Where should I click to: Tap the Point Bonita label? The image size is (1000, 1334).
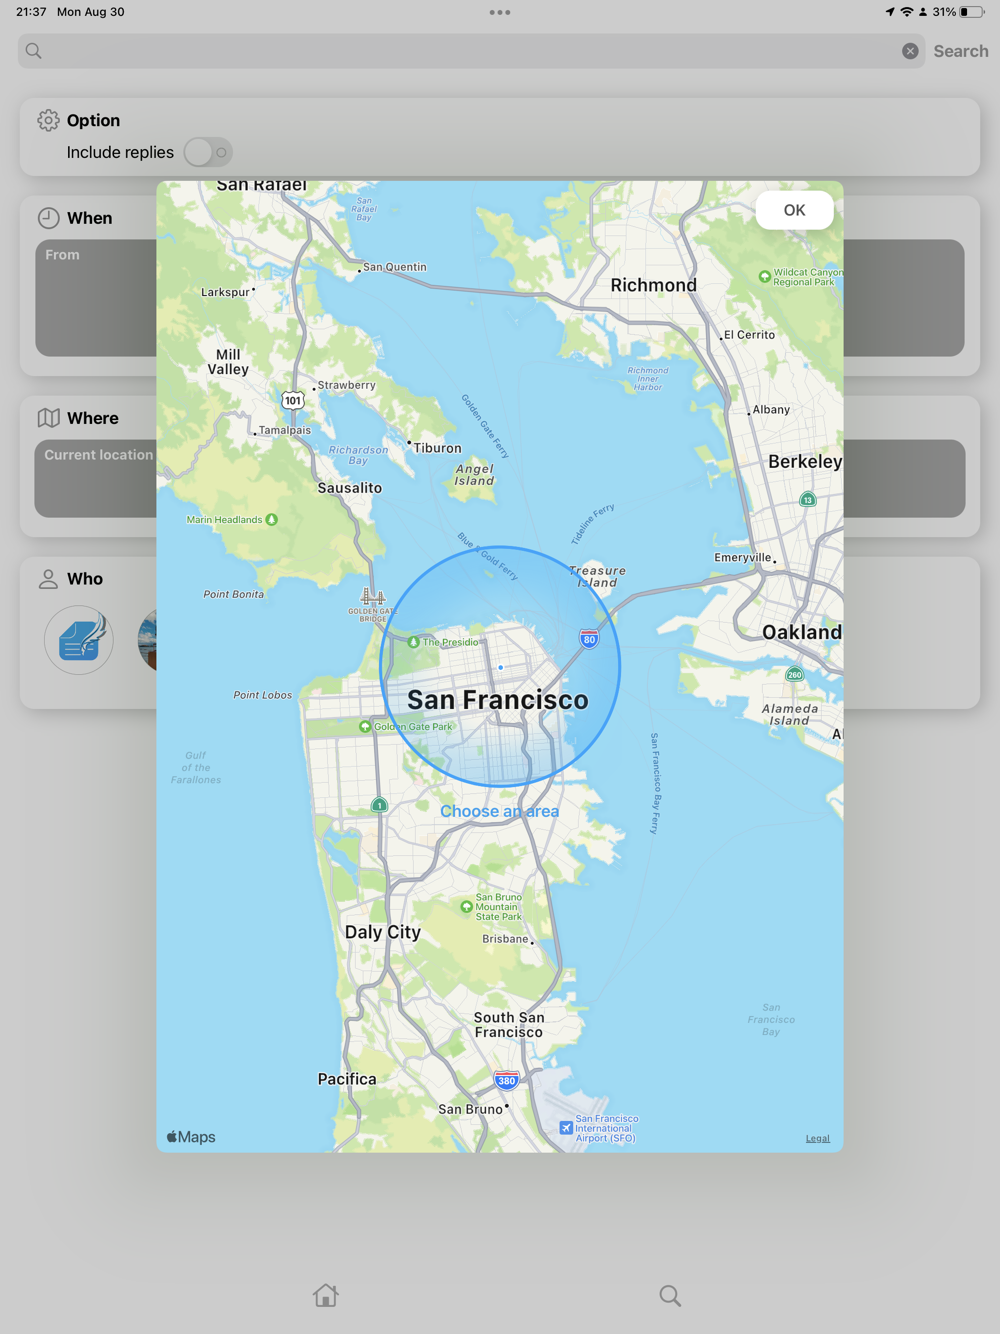(x=234, y=594)
